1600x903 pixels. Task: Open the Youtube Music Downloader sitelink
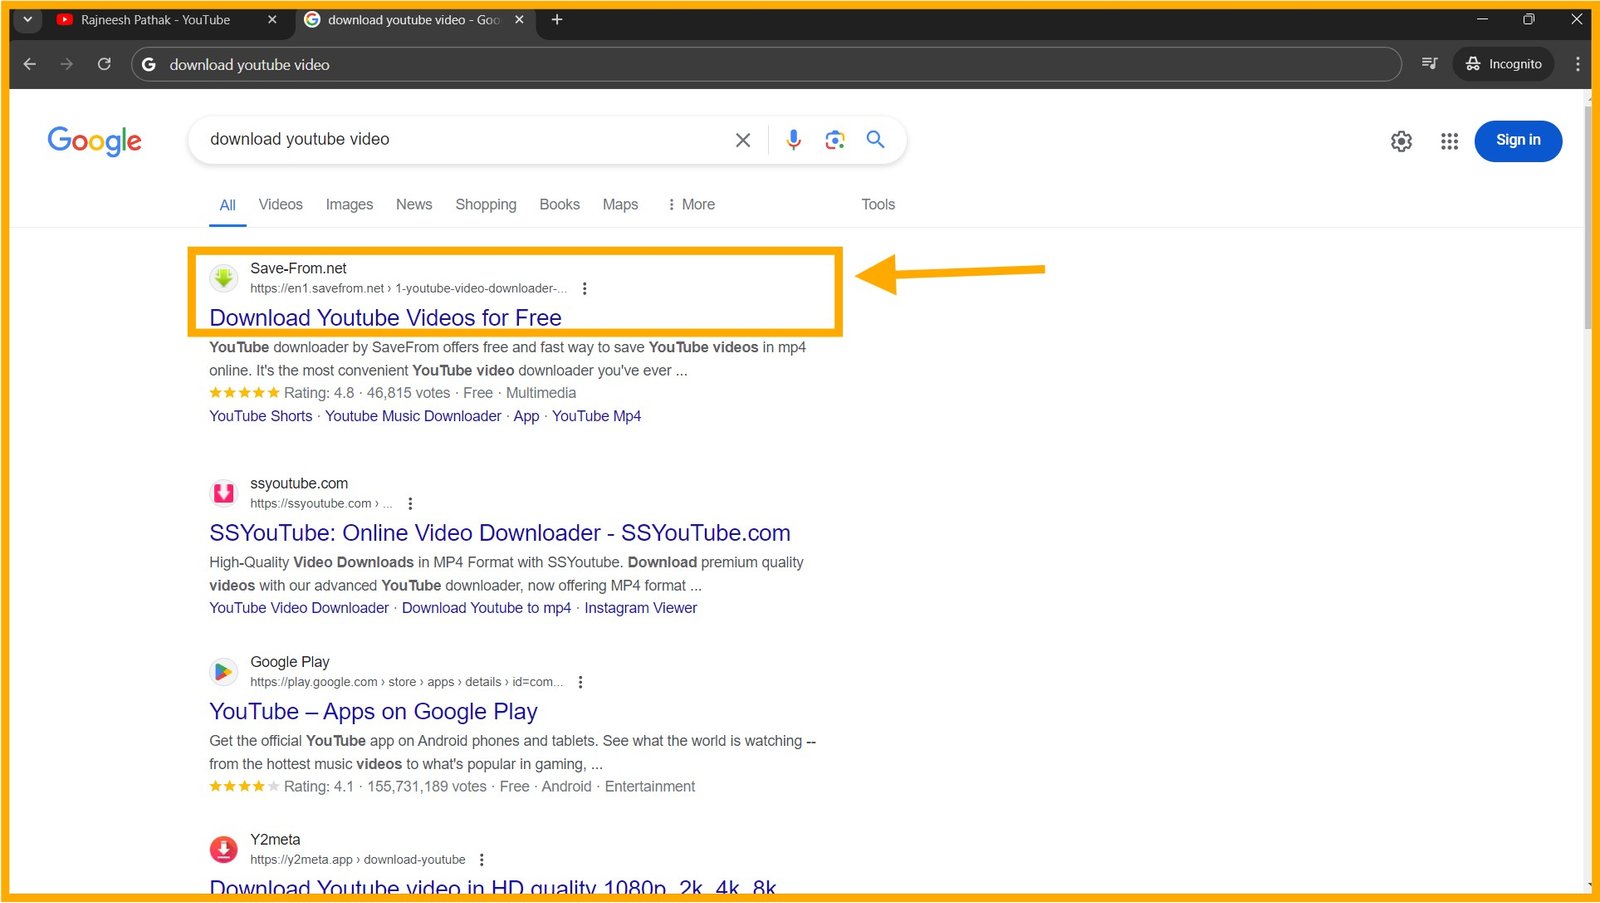[x=413, y=416]
